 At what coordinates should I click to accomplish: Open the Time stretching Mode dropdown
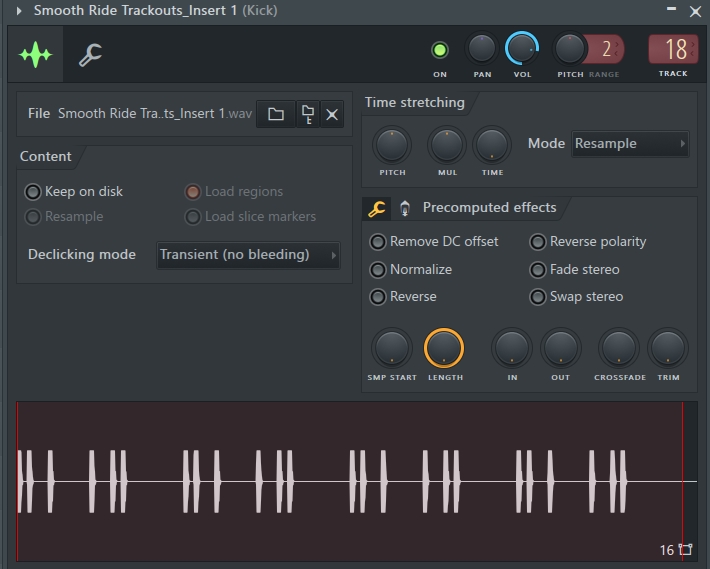coord(630,144)
